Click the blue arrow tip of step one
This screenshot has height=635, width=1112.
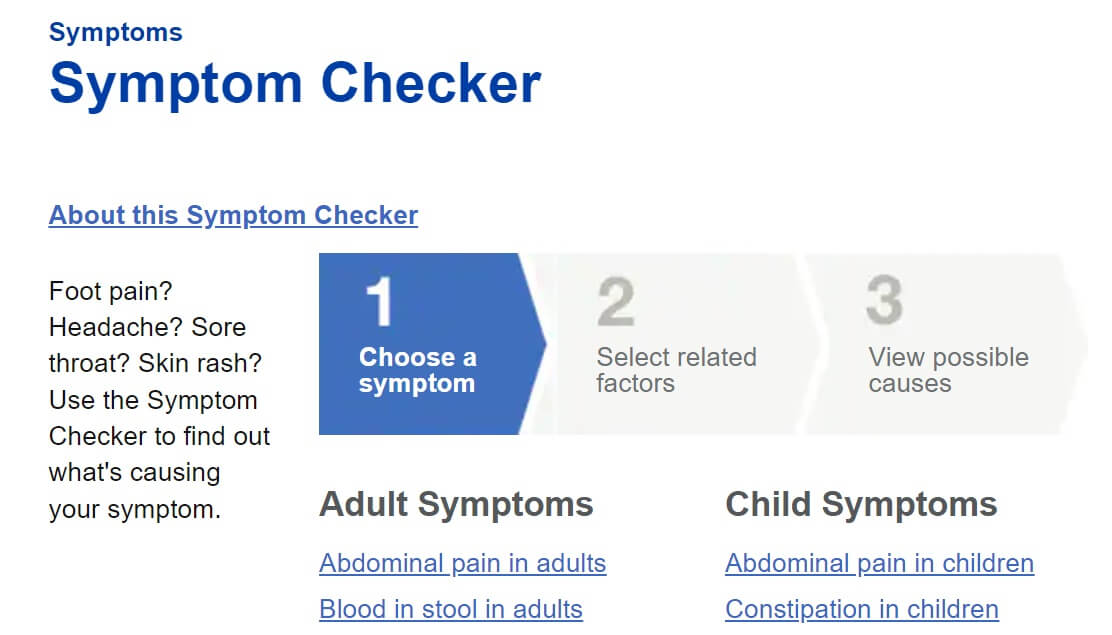click(x=535, y=344)
